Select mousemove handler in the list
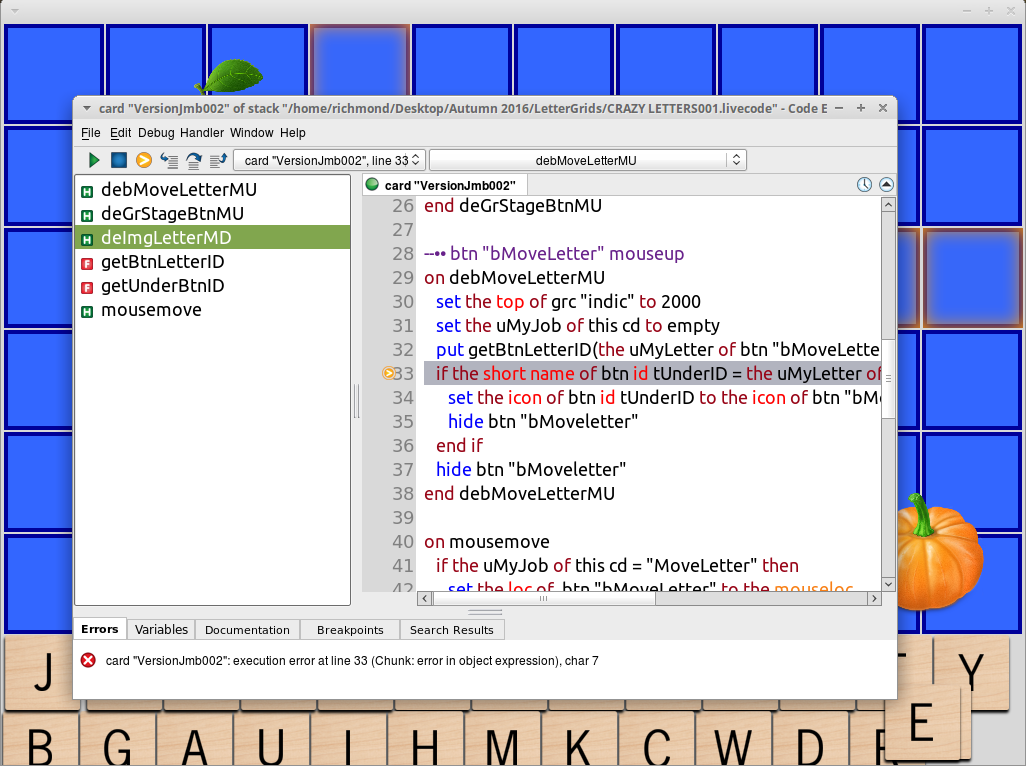 coord(151,310)
